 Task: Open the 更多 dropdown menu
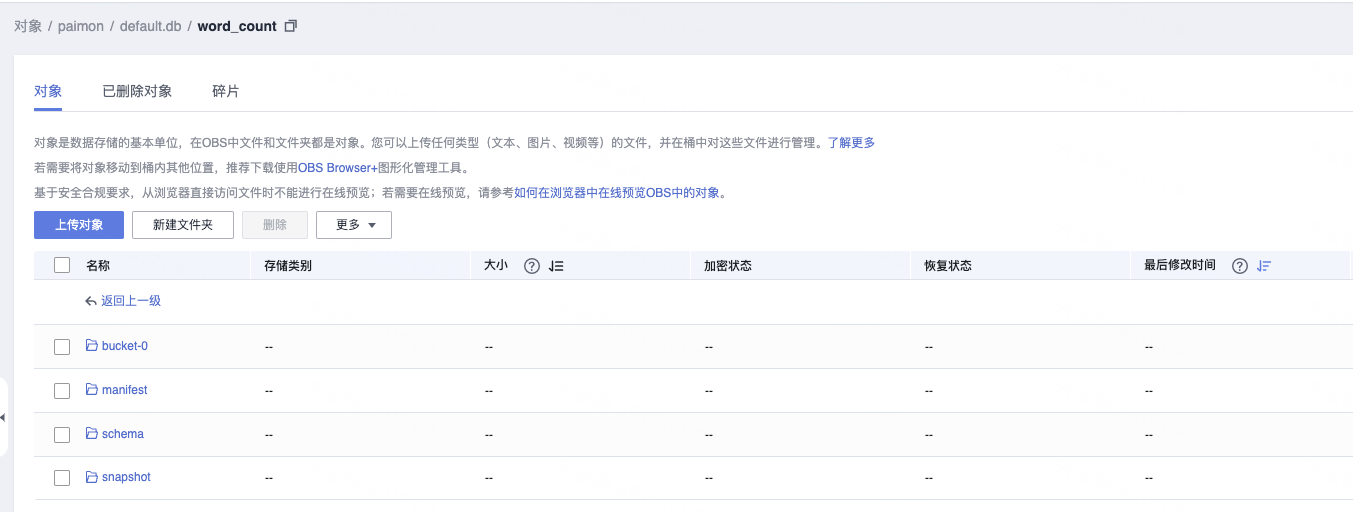click(x=354, y=225)
